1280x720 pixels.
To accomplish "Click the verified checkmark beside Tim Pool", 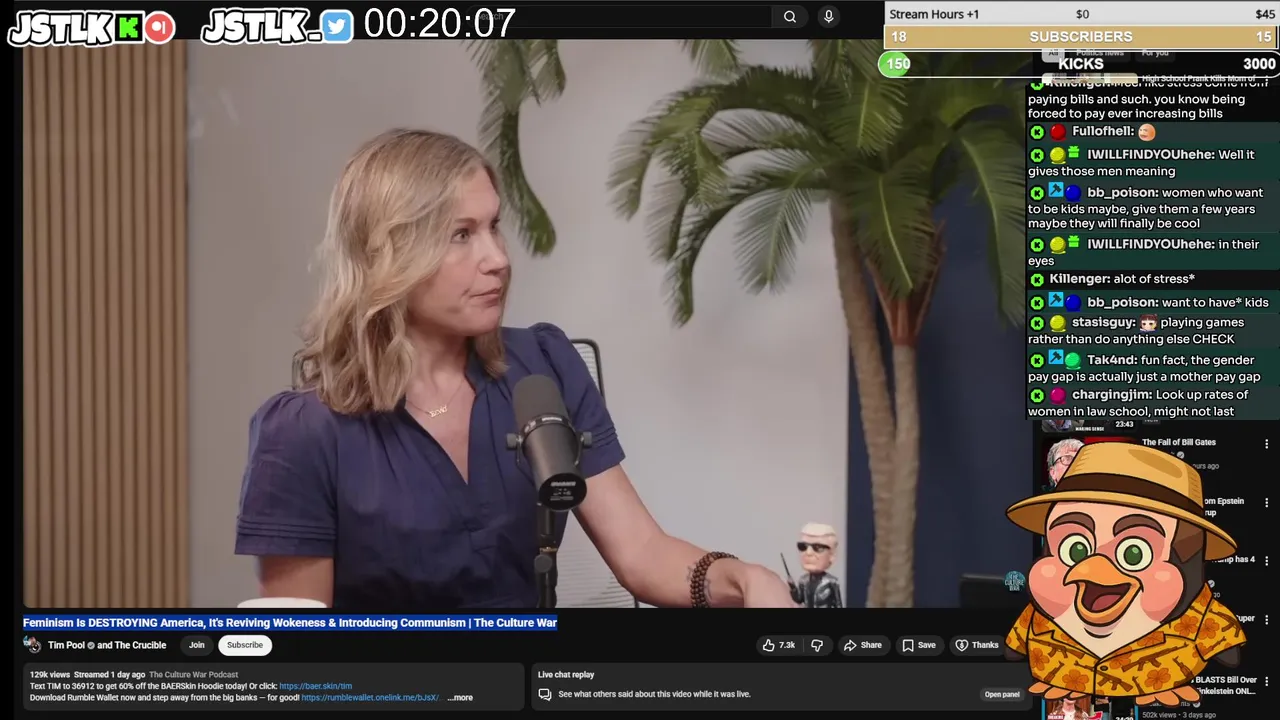I will click(x=91, y=646).
